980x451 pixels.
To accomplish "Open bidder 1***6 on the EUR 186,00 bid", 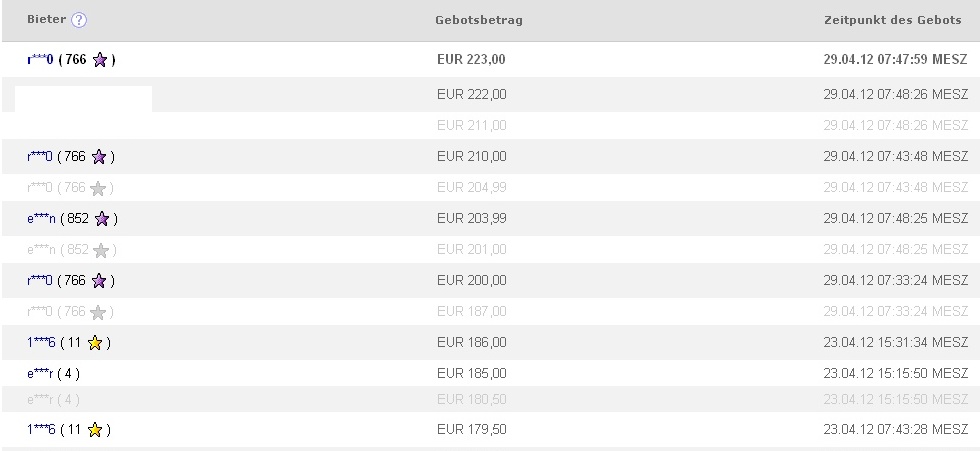I will coord(42,343).
